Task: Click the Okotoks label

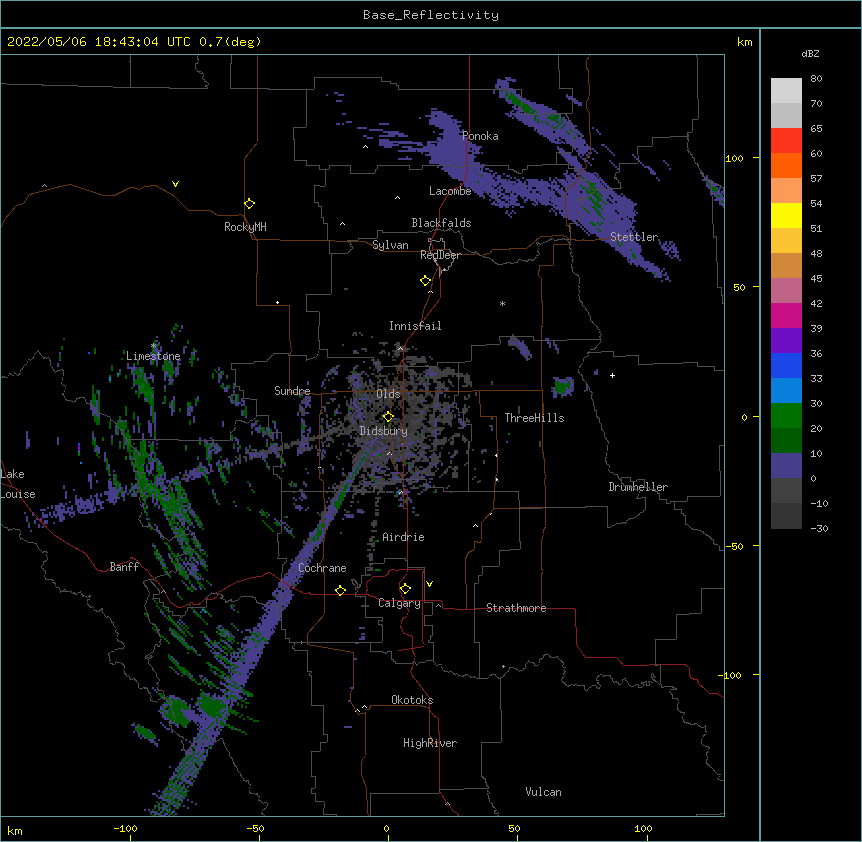Action: click(412, 700)
